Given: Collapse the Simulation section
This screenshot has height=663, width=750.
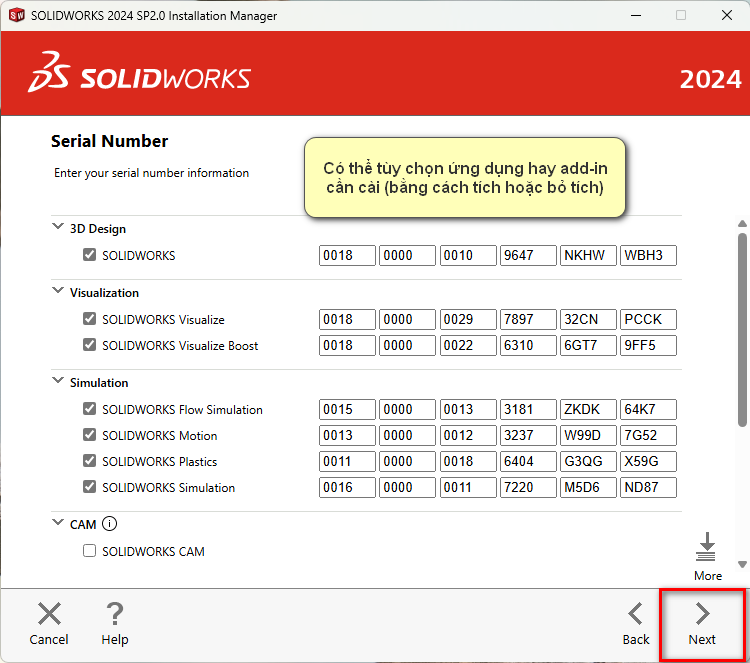Looking at the screenshot, I should (58, 380).
